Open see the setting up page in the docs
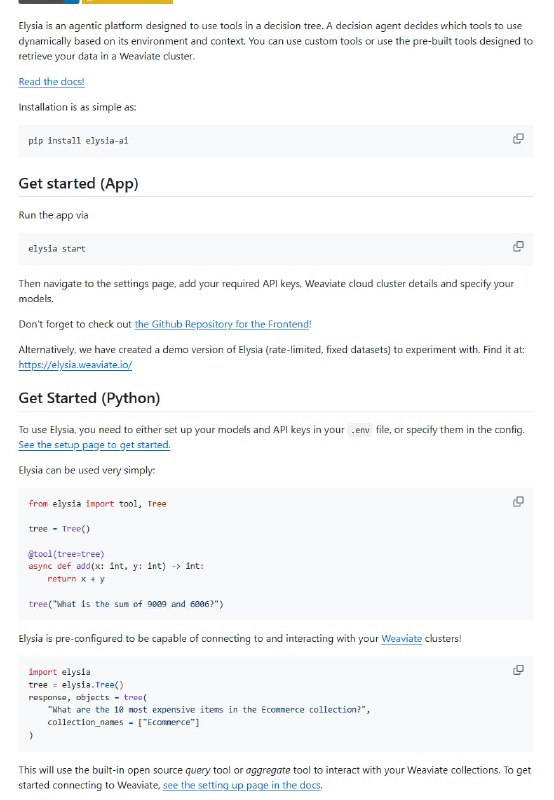This screenshot has height=800, width=554. click(242, 785)
